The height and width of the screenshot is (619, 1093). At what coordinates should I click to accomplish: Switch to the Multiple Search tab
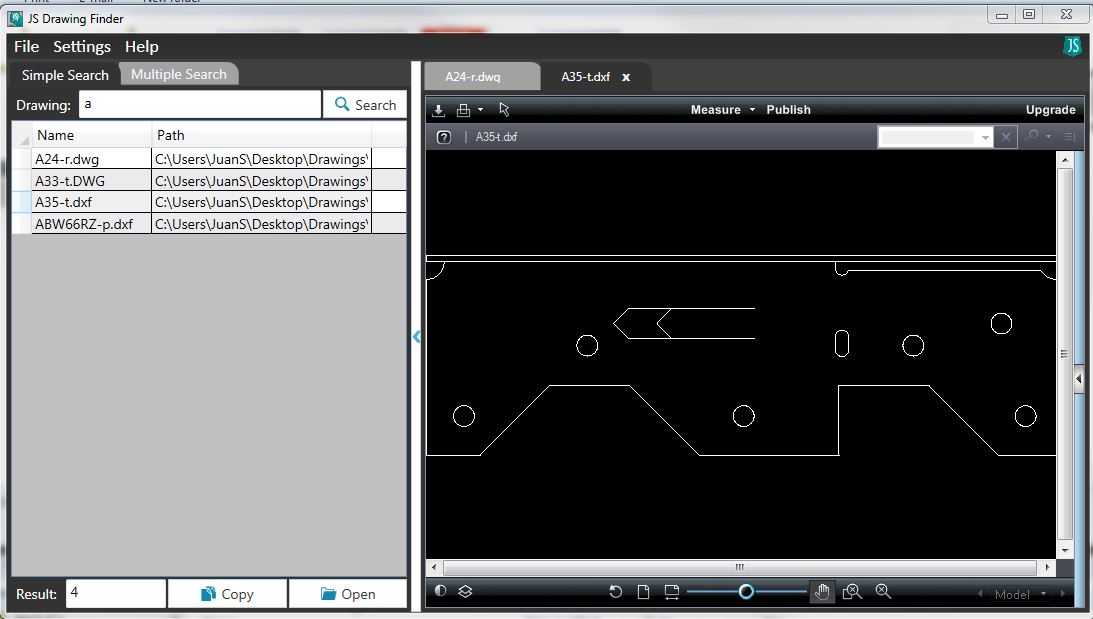coord(178,74)
